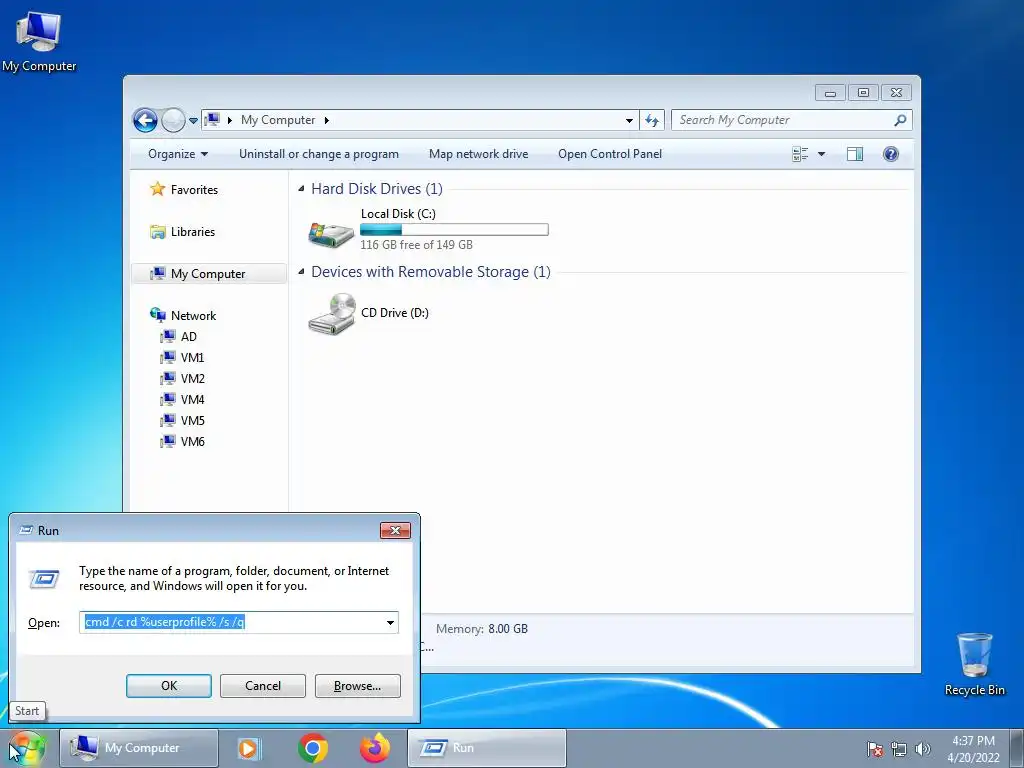1024x768 pixels.
Task: Change your view icon in toolbar
Action: pyautogui.click(x=800, y=154)
